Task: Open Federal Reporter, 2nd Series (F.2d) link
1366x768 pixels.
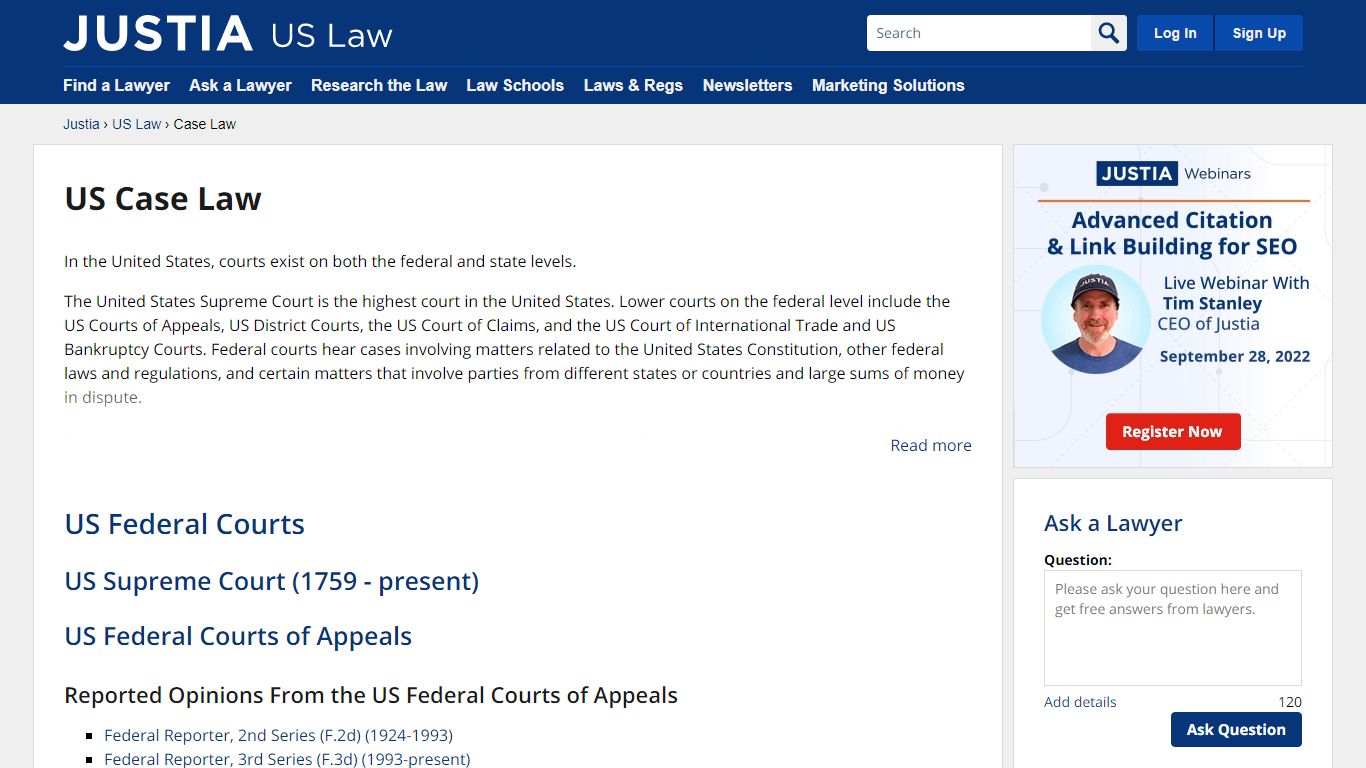Action: coord(278,735)
